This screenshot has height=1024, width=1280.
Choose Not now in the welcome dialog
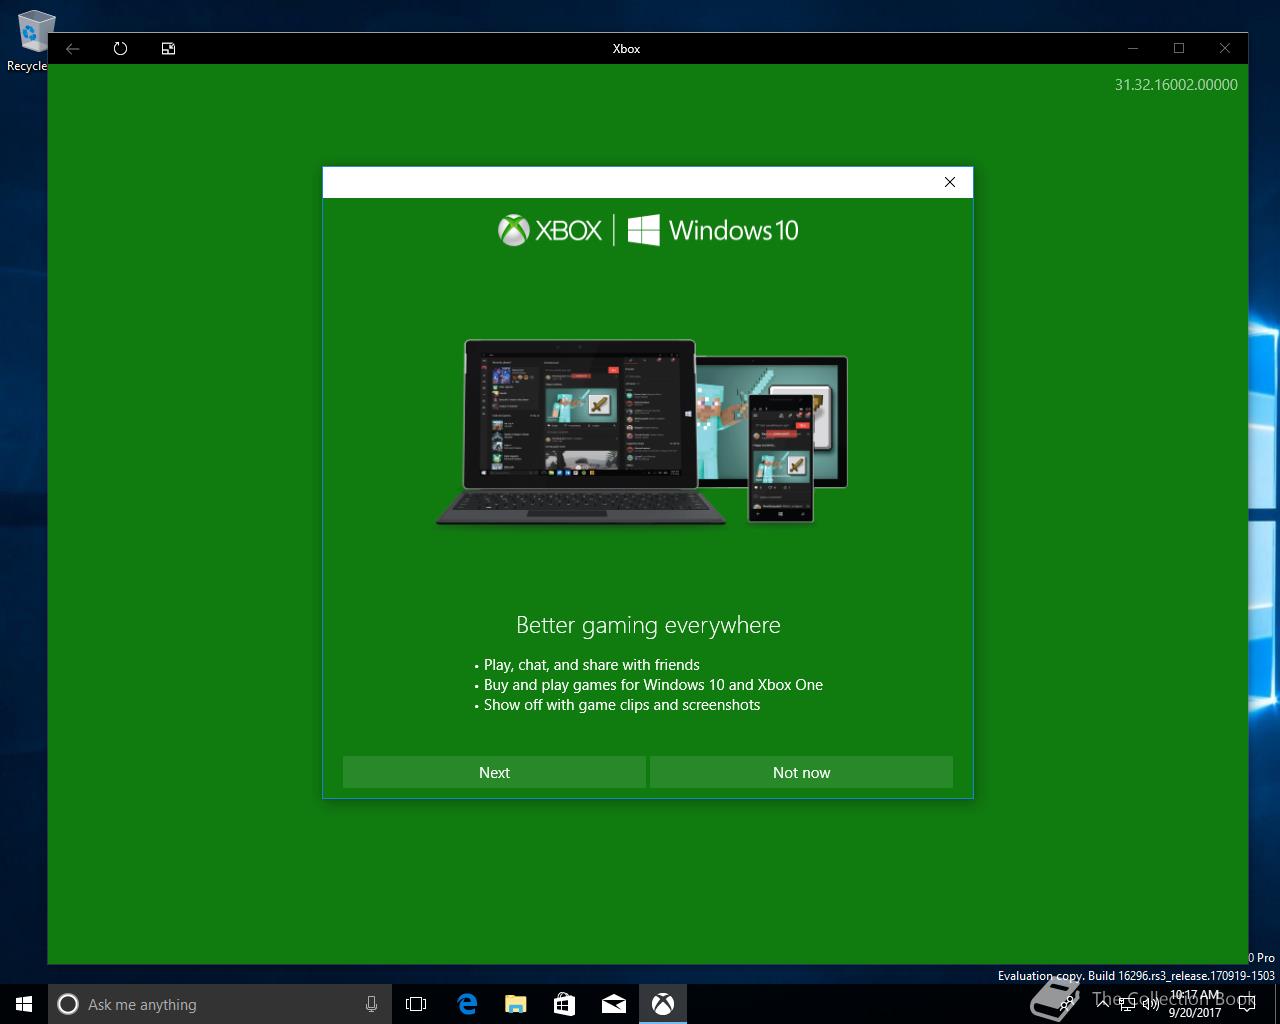[x=801, y=772]
